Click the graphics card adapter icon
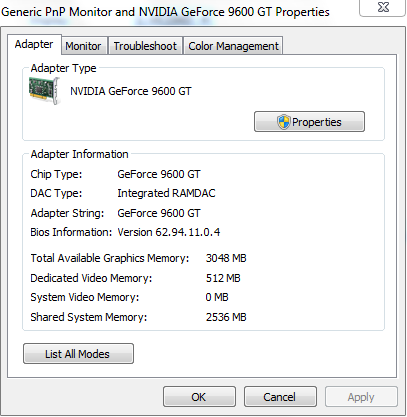 pyautogui.click(x=44, y=91)
